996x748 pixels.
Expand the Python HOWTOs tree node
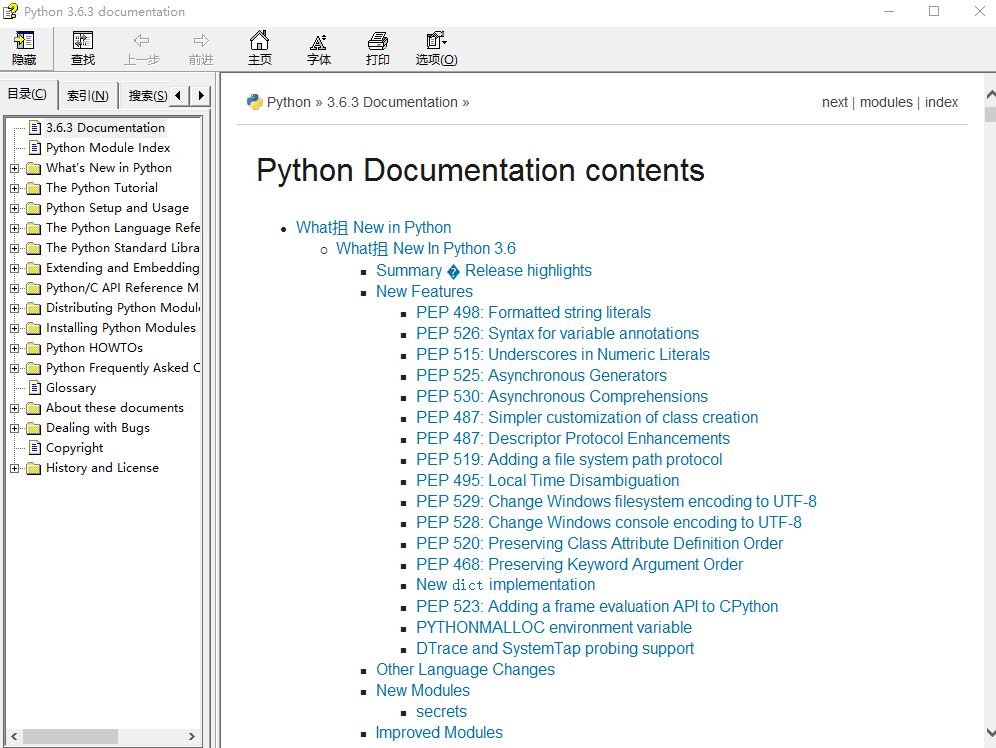pos(15,348)
